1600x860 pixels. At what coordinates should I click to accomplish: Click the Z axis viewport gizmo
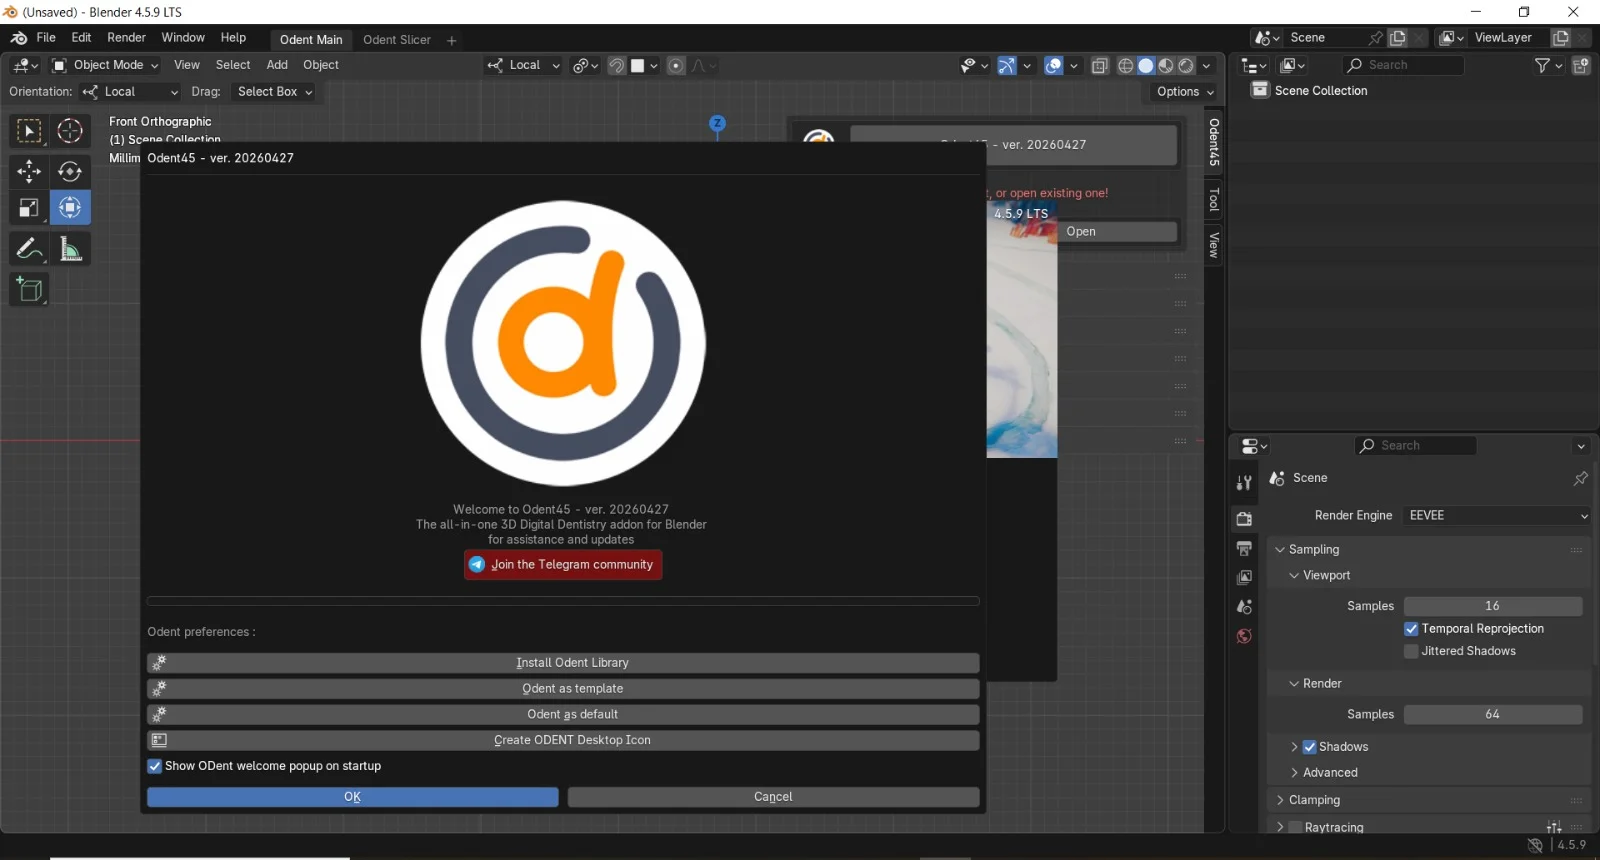(x=717, y=124)
